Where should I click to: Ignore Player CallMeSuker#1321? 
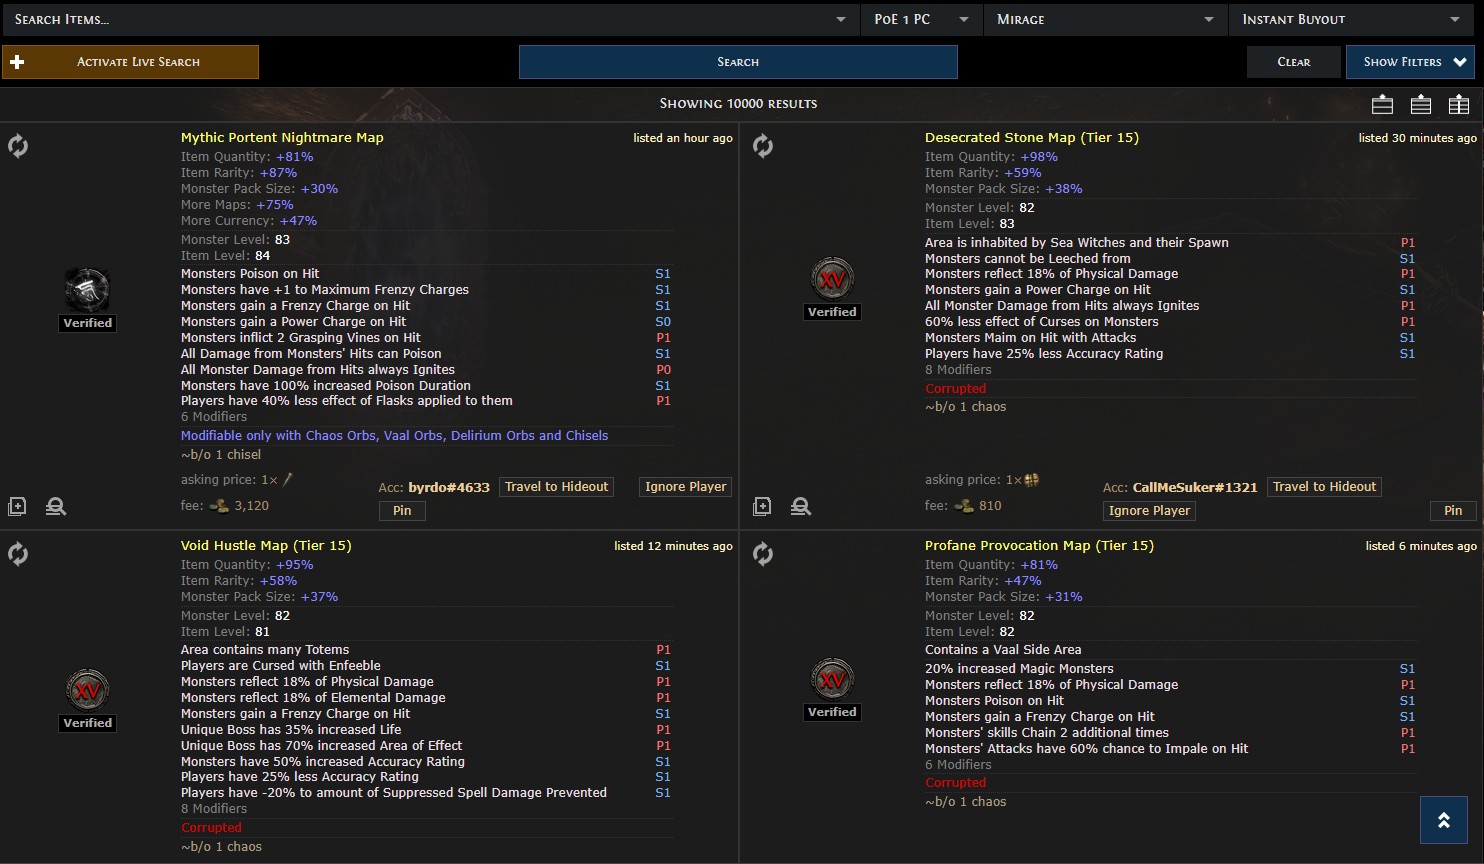[1150, 511]
